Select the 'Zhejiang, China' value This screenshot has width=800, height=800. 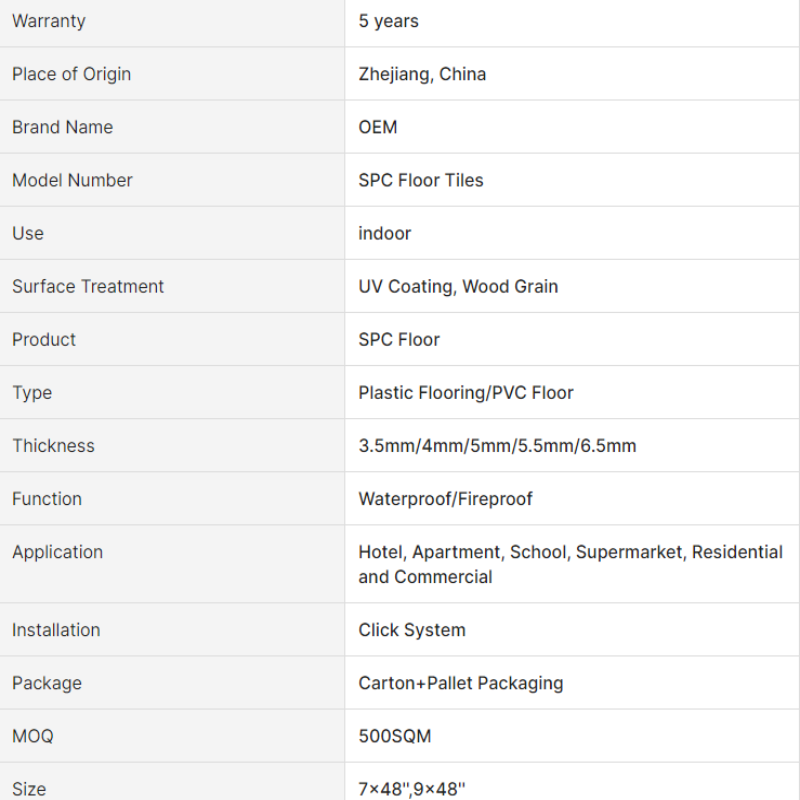coord(422,74)
